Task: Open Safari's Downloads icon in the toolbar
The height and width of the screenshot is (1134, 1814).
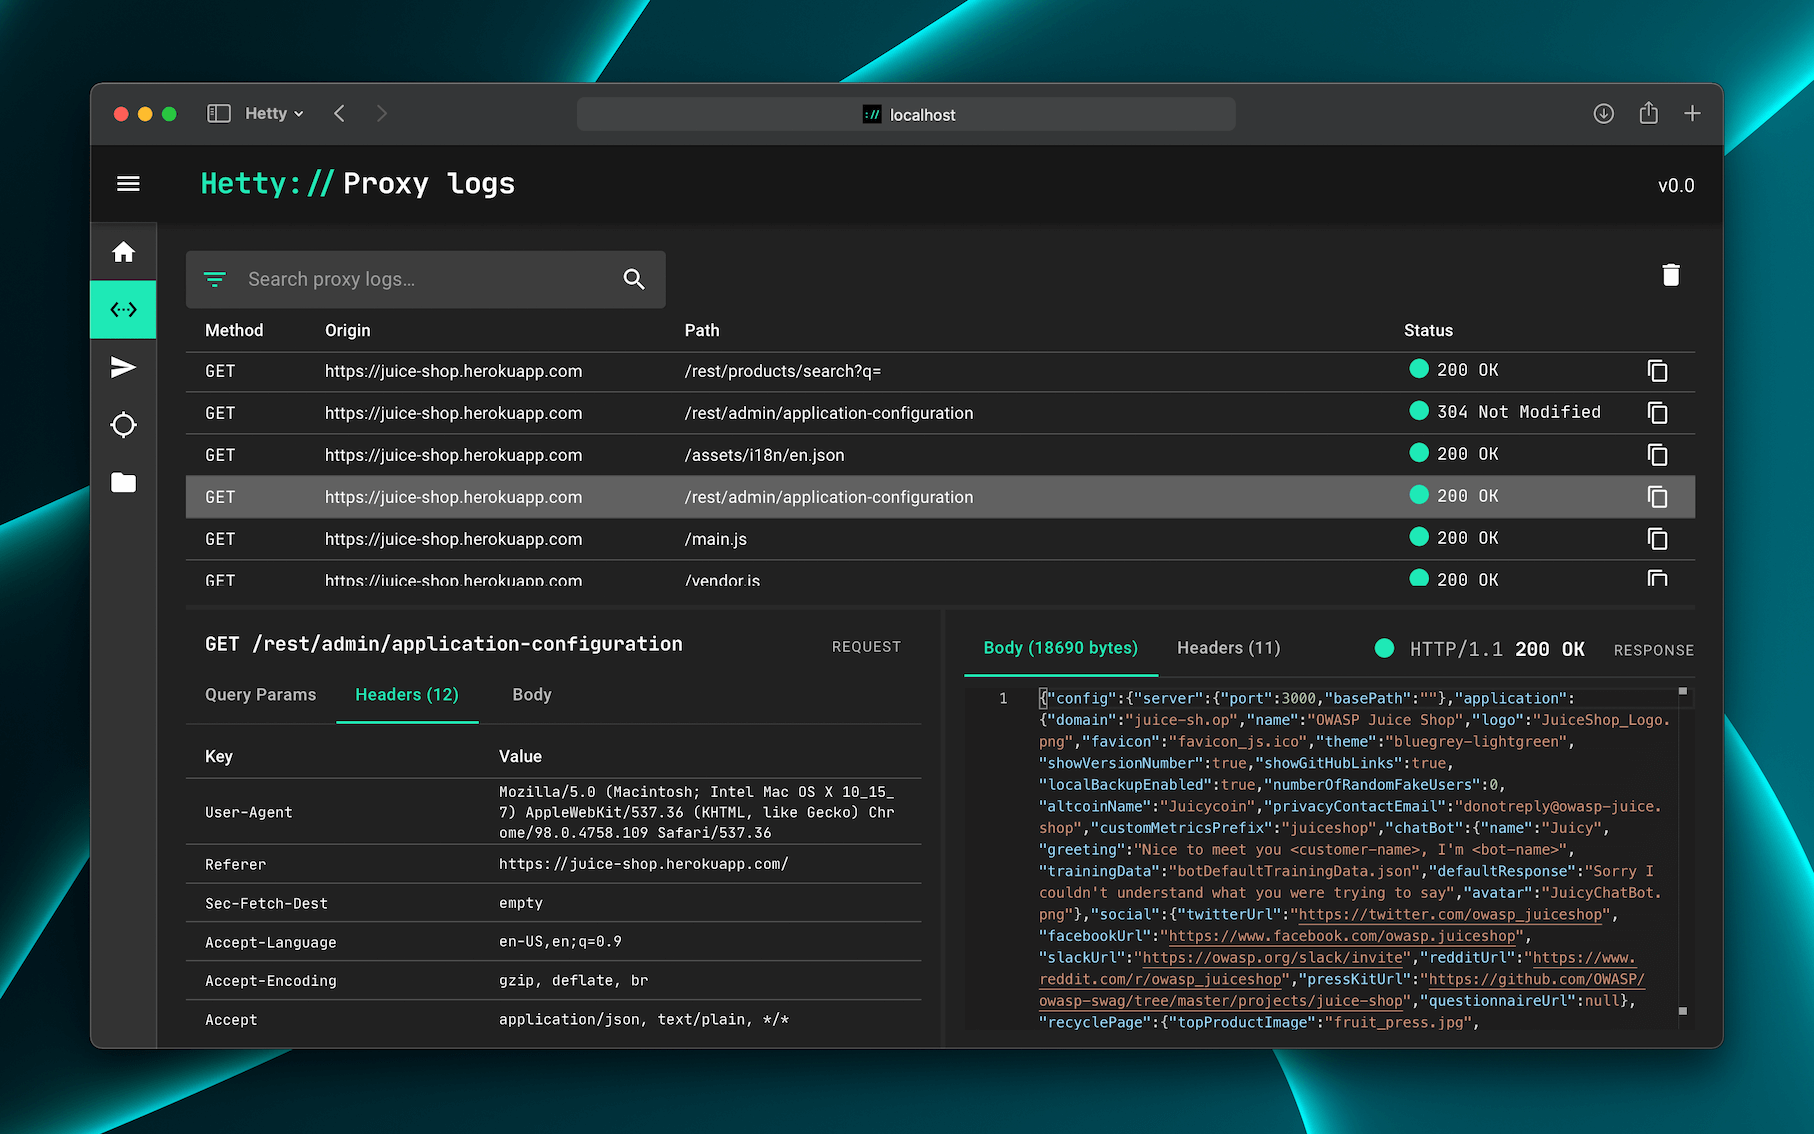Action: click(x=1603, y=113)
